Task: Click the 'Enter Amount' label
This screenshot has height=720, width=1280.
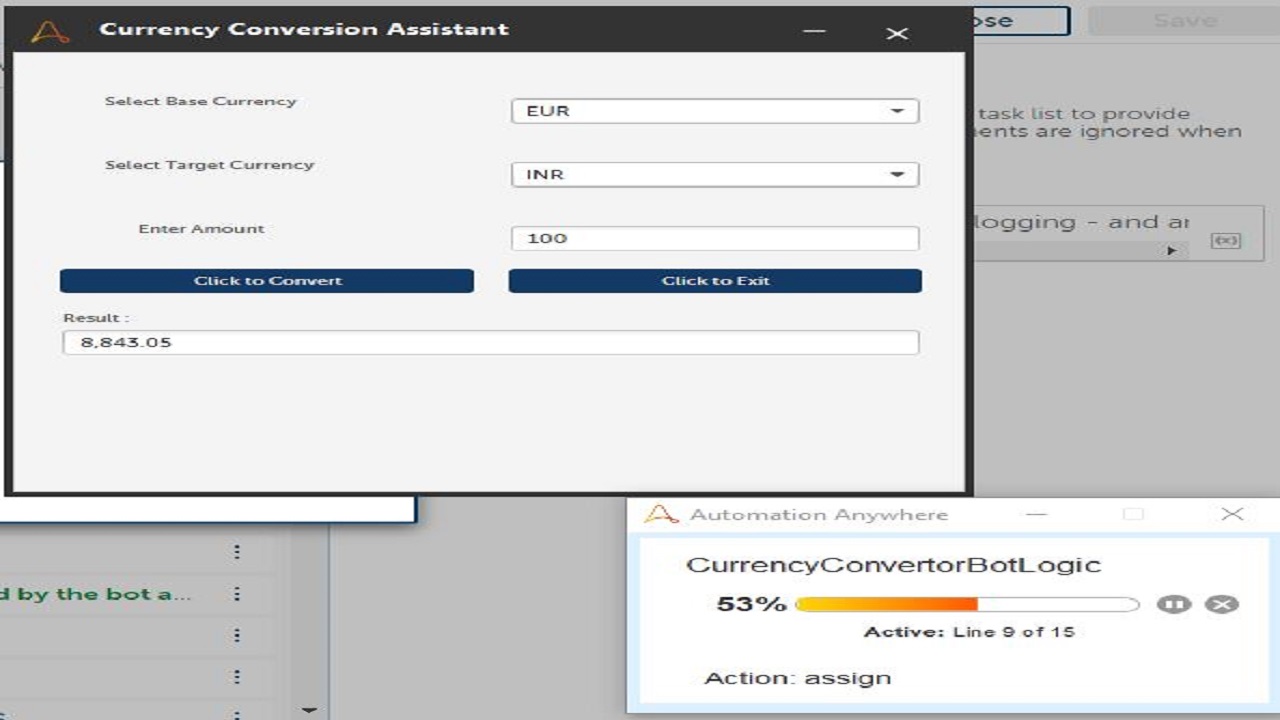Action: click(x=202, y=229)
